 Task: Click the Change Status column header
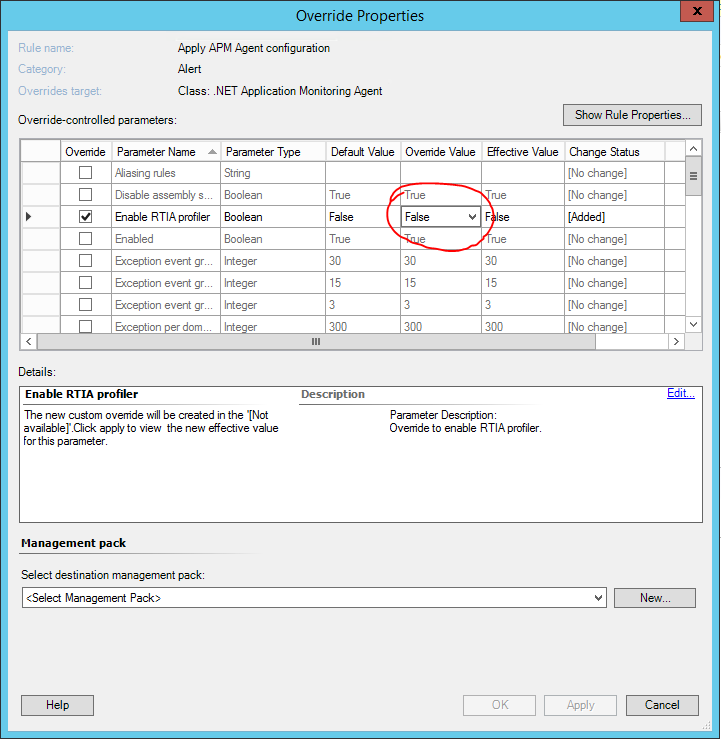click(614, 152)
